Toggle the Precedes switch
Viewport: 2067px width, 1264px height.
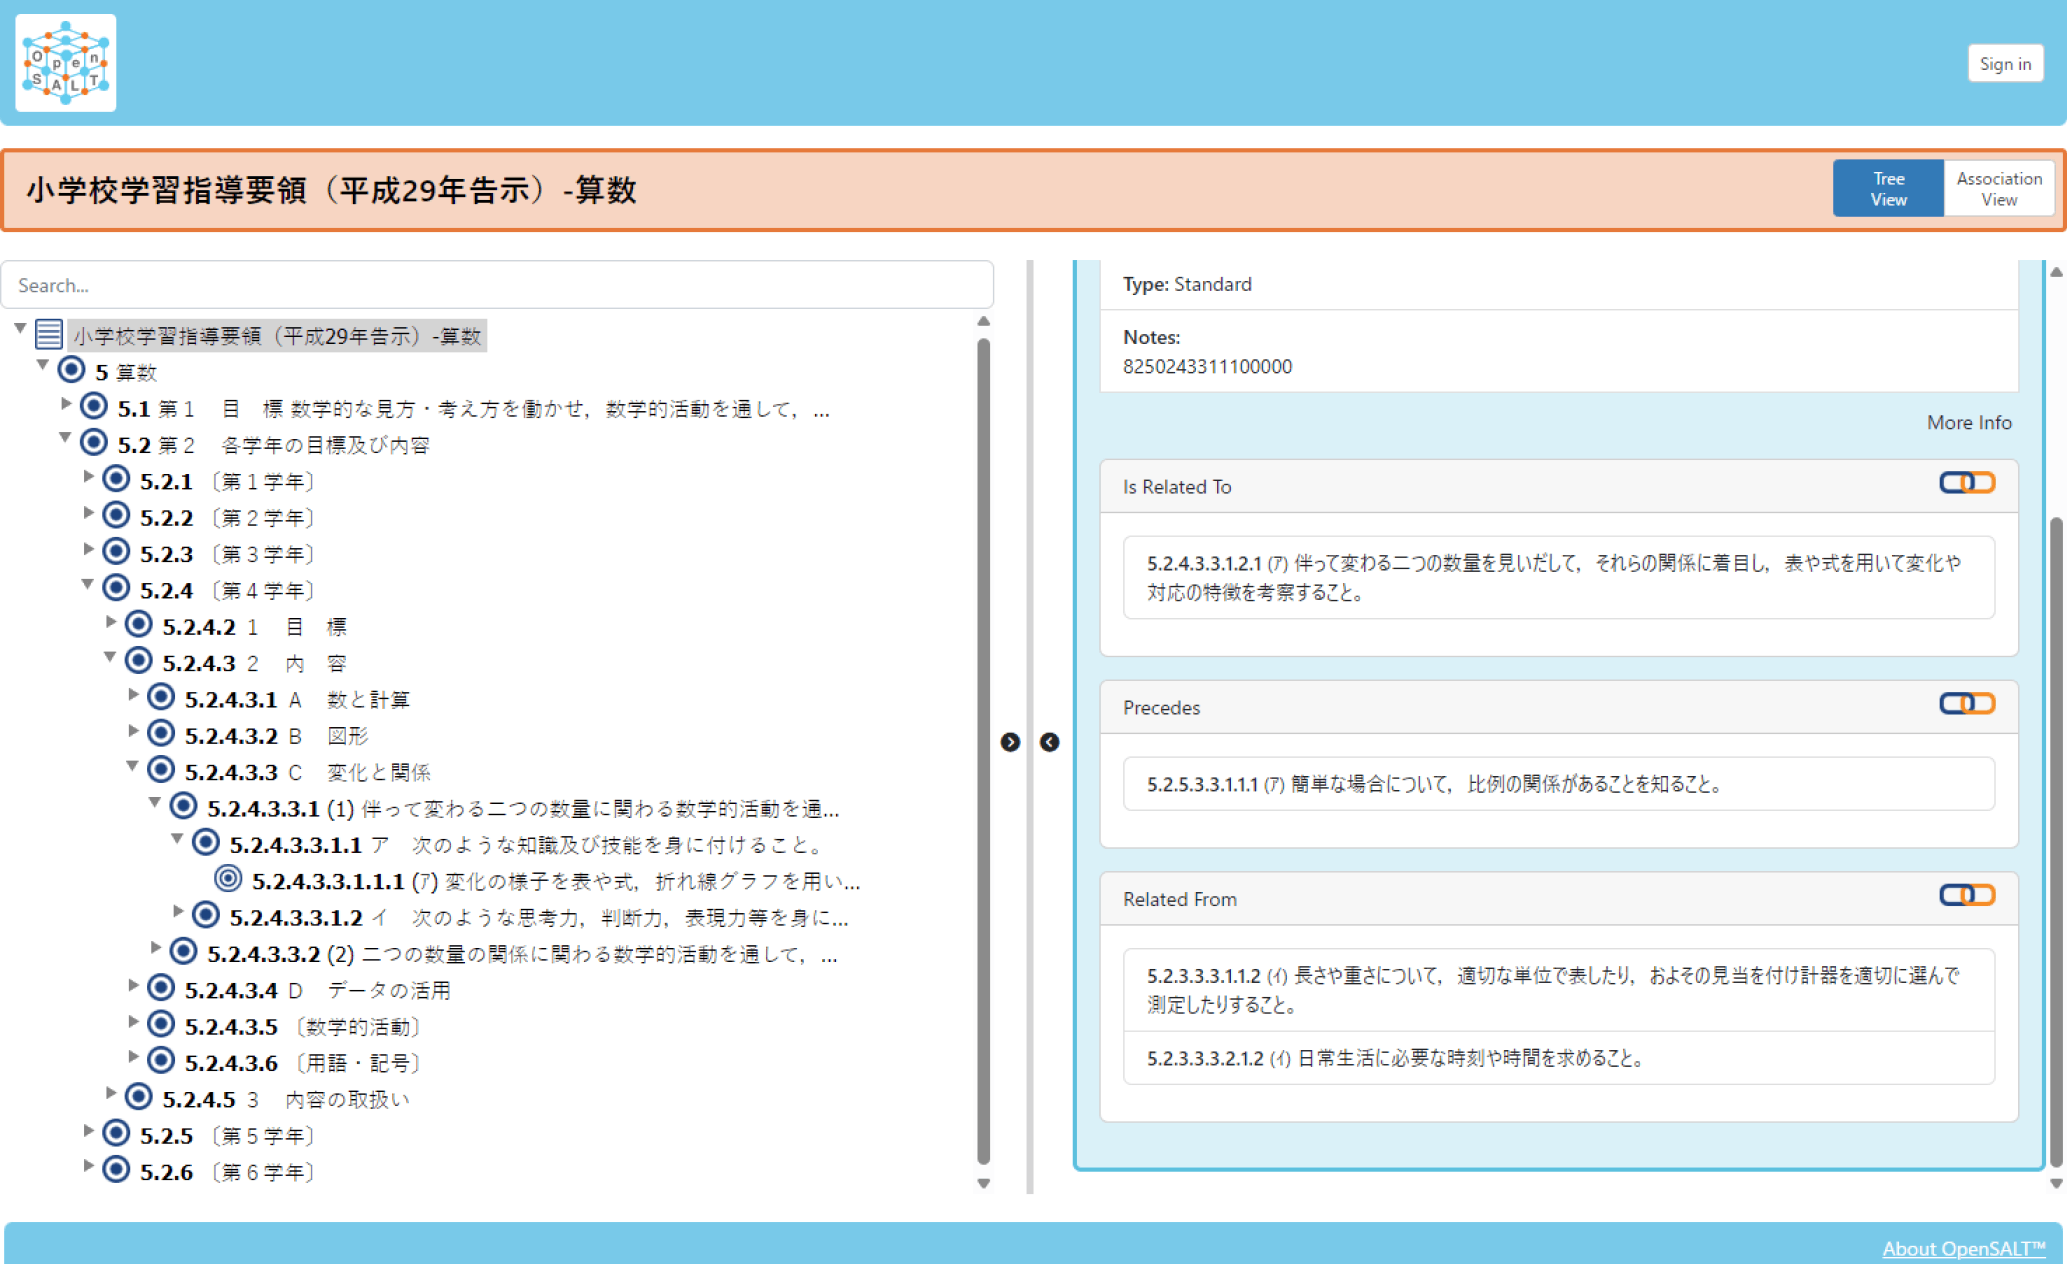1966,704
